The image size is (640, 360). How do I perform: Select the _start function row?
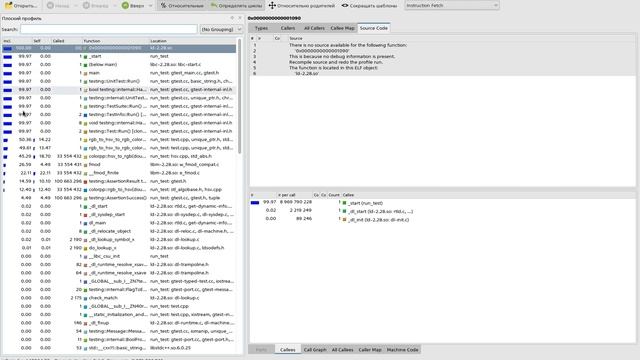[119, 56]
